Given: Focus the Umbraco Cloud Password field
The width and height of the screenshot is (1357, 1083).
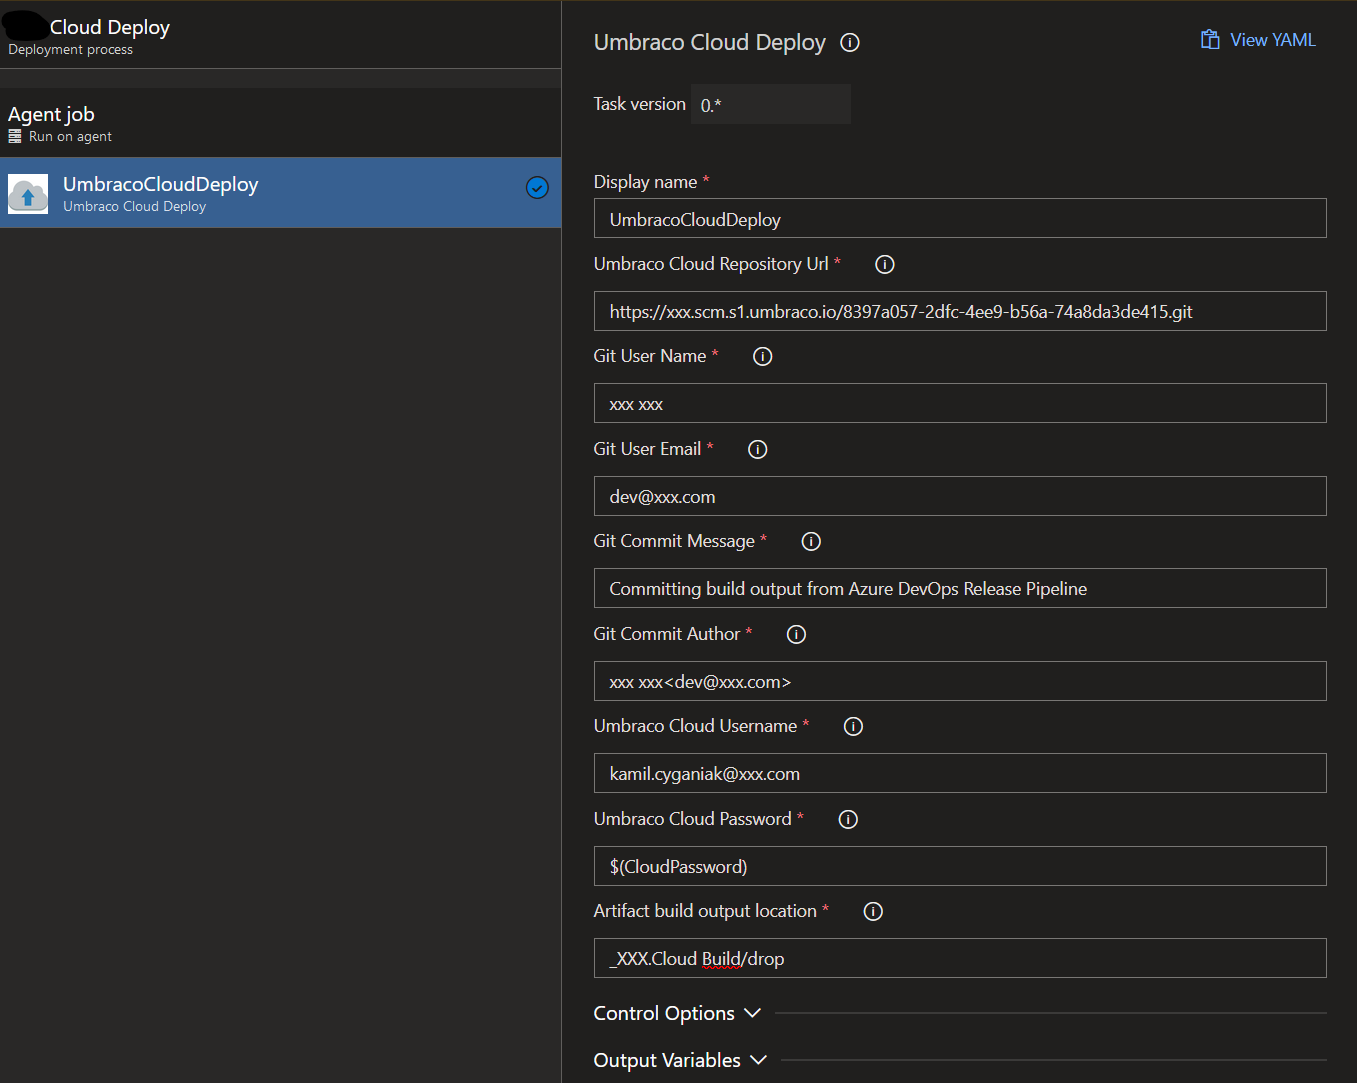Looking at the screenshot, I should (x=959, y=866).
